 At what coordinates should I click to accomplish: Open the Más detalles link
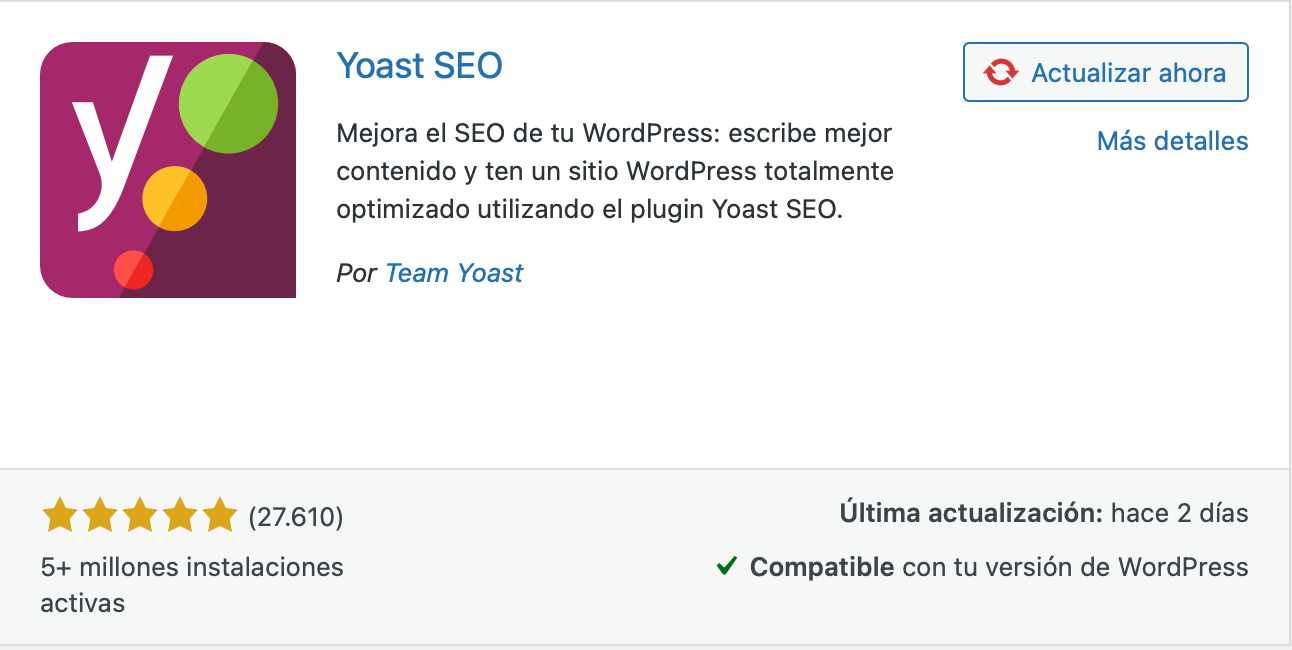(x=1173, y=141)
